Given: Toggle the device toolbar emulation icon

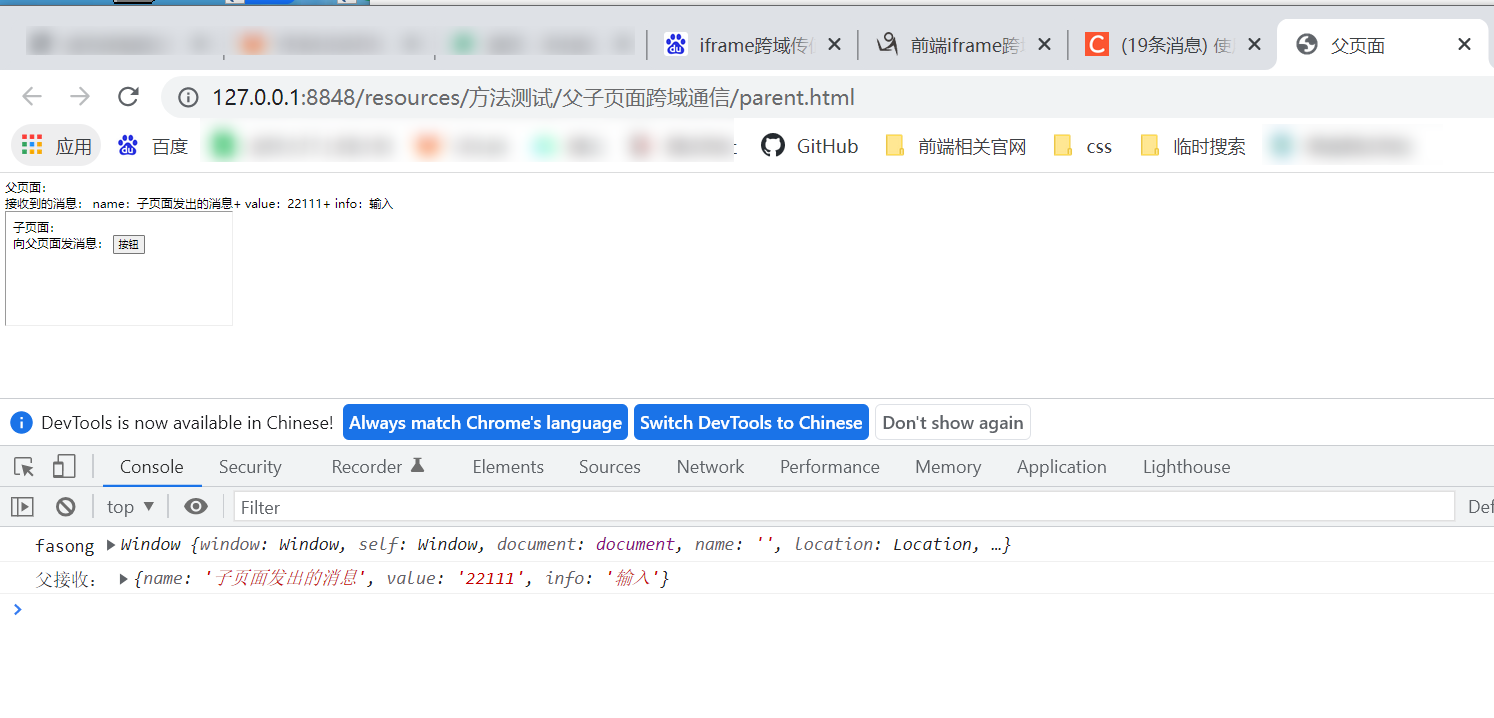Looking at the screenshot, I should [x=62, y=466].
